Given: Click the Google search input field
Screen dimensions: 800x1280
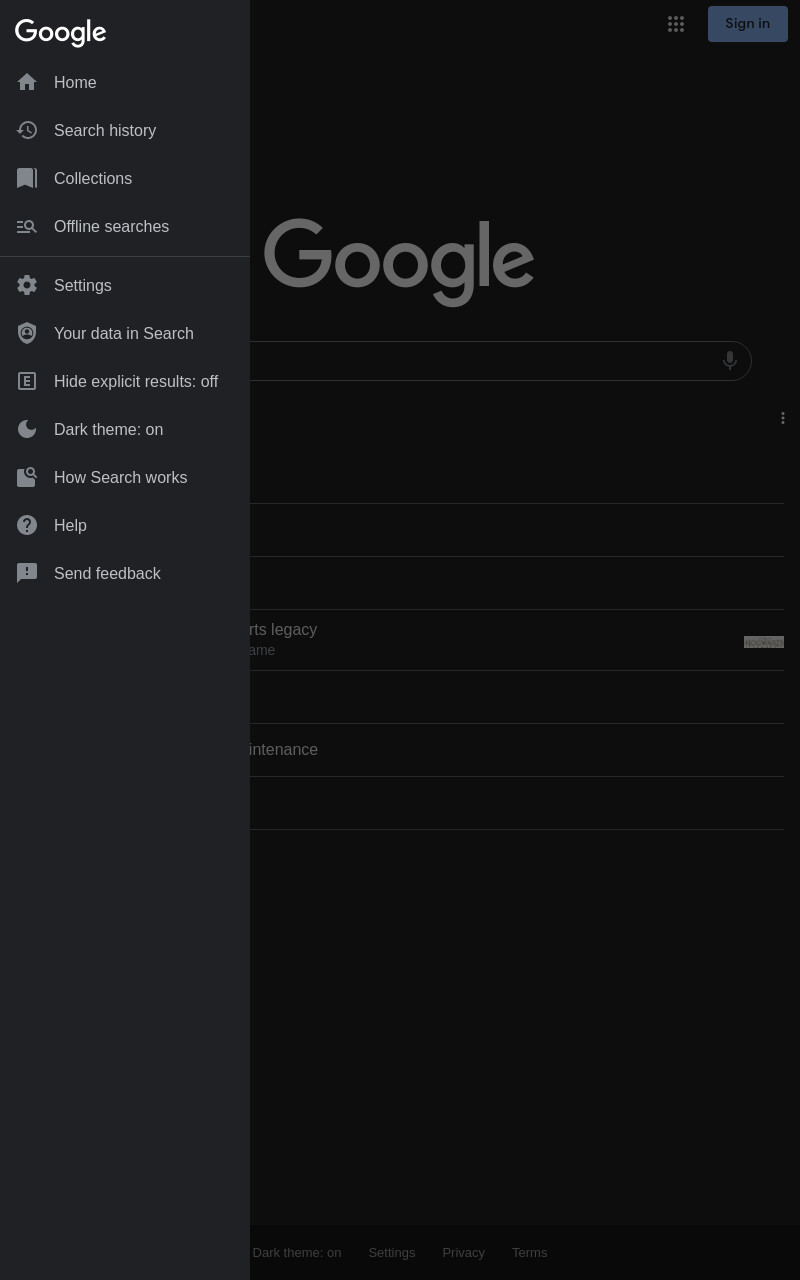Looking at the screenshot, I should point(480,361).
